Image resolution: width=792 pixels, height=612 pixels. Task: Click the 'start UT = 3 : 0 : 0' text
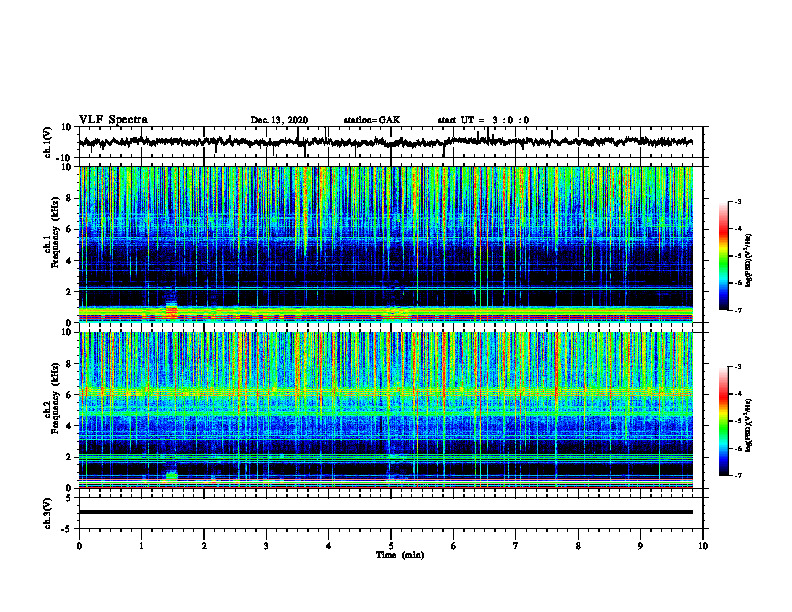(483, 120)
